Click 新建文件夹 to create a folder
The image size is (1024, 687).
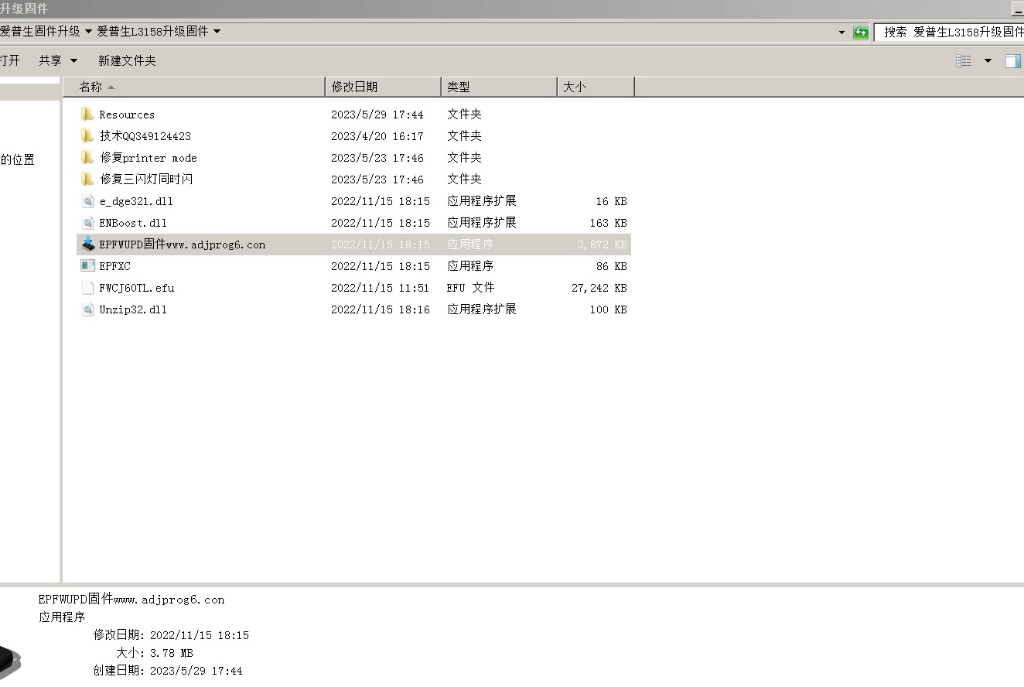pos(128,60)
